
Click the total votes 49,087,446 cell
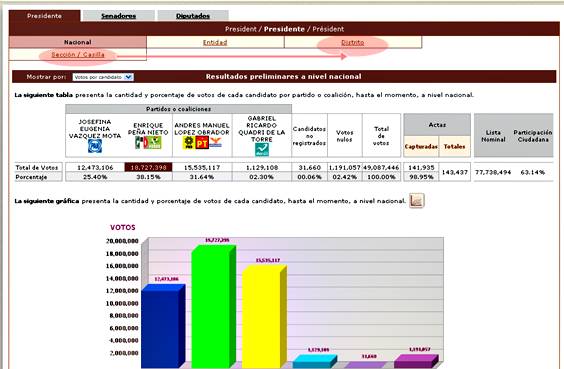pyautogui.click(x=381, y=167)
